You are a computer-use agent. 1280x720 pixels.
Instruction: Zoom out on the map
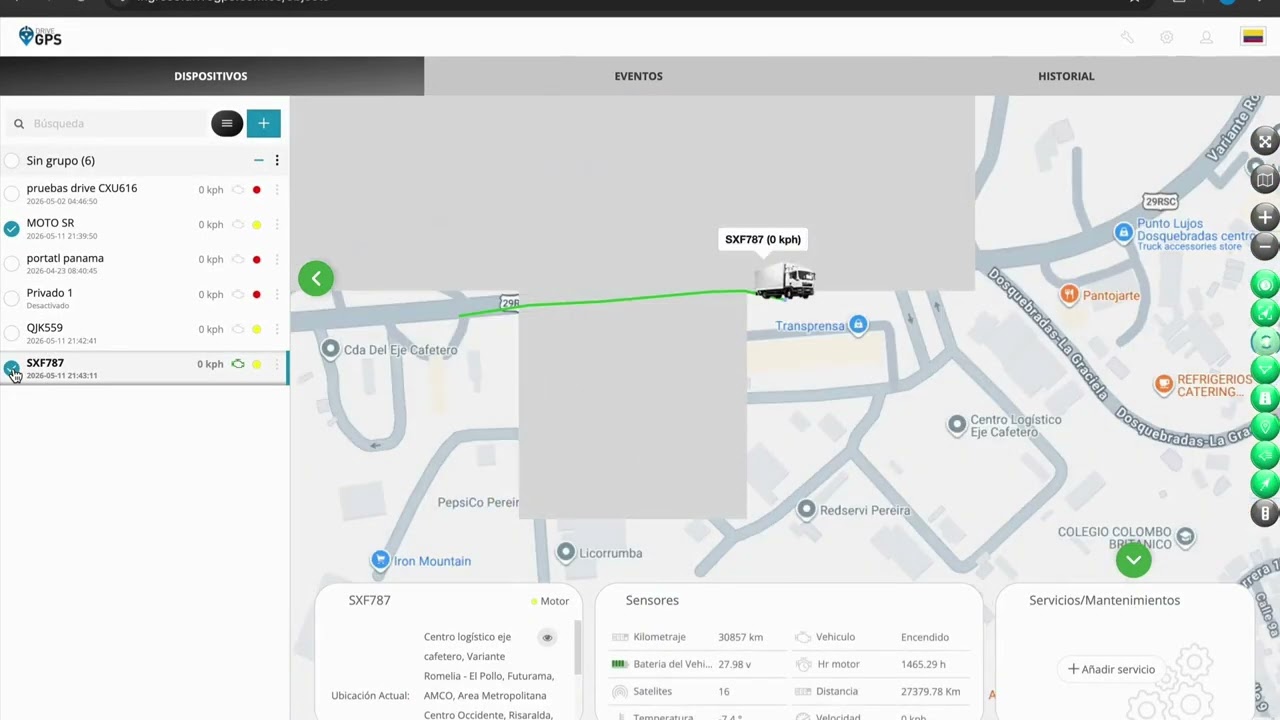tap(1265, 245)
